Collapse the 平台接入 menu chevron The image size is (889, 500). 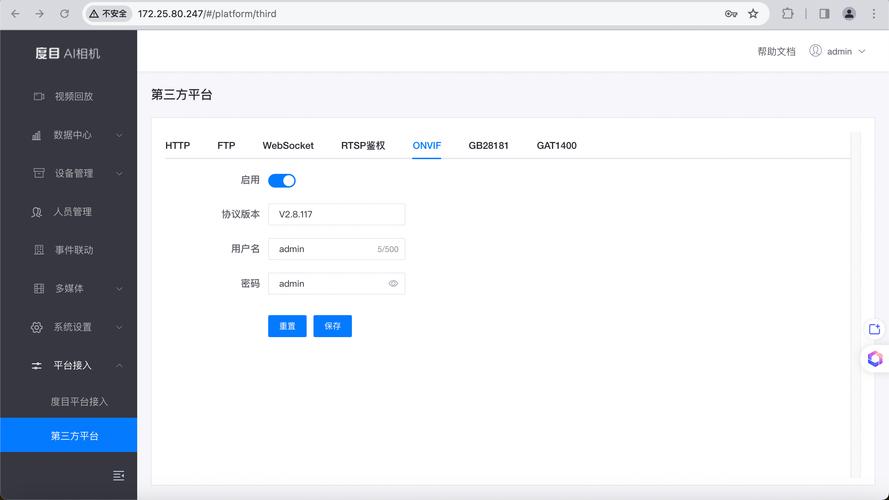[119, 366]
